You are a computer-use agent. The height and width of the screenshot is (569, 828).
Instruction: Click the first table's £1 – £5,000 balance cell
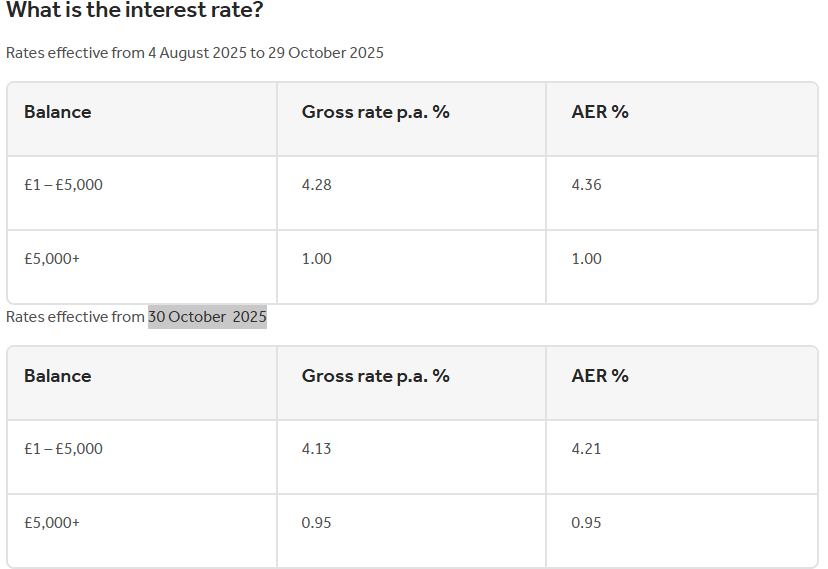pos(142,193)
